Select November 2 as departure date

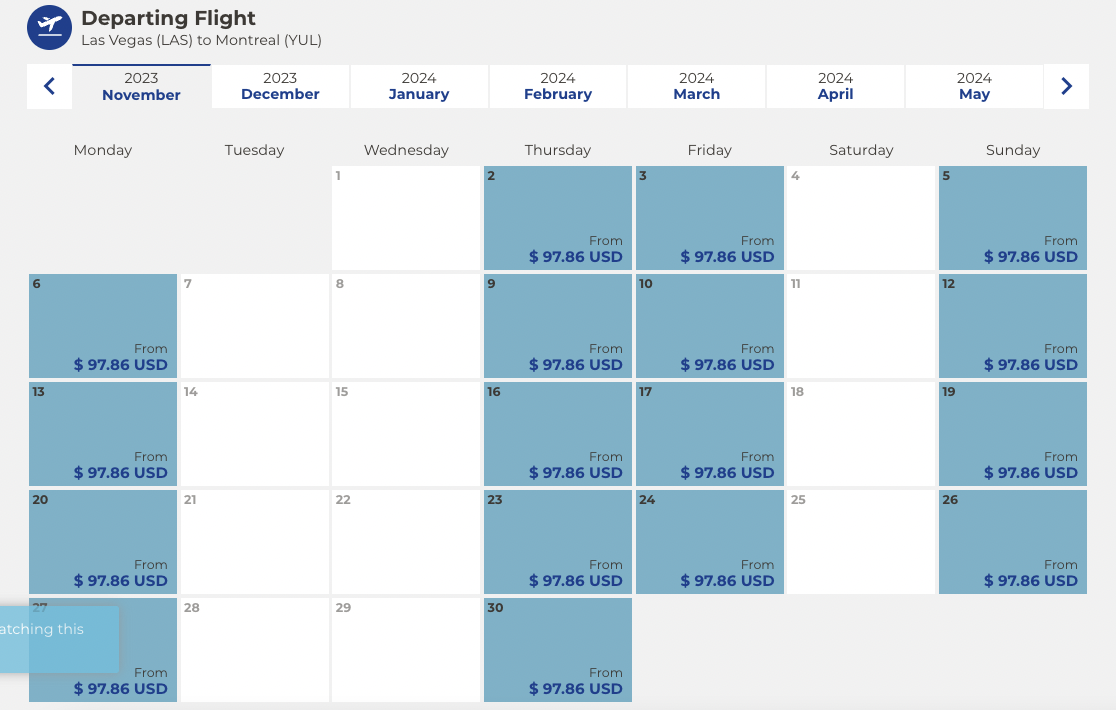557,218
